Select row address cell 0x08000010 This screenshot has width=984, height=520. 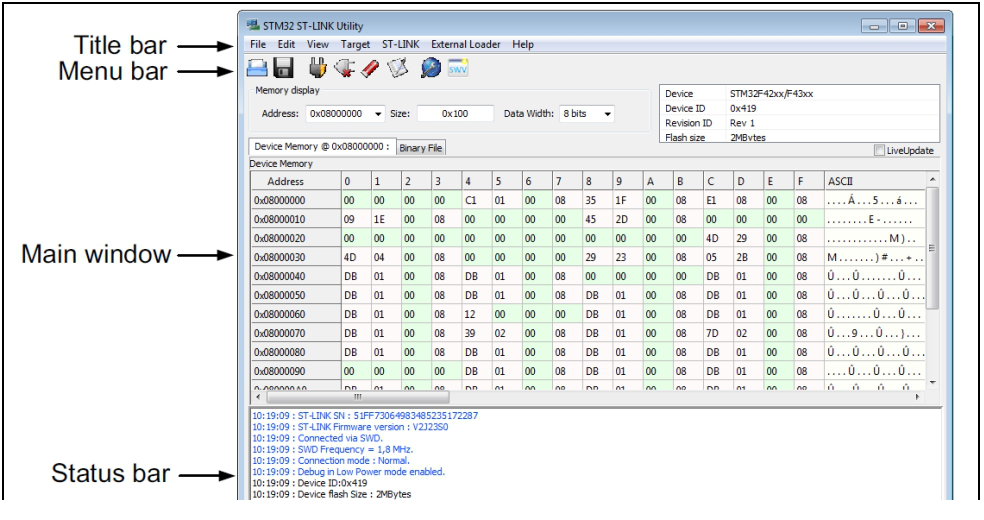(296, 220)
